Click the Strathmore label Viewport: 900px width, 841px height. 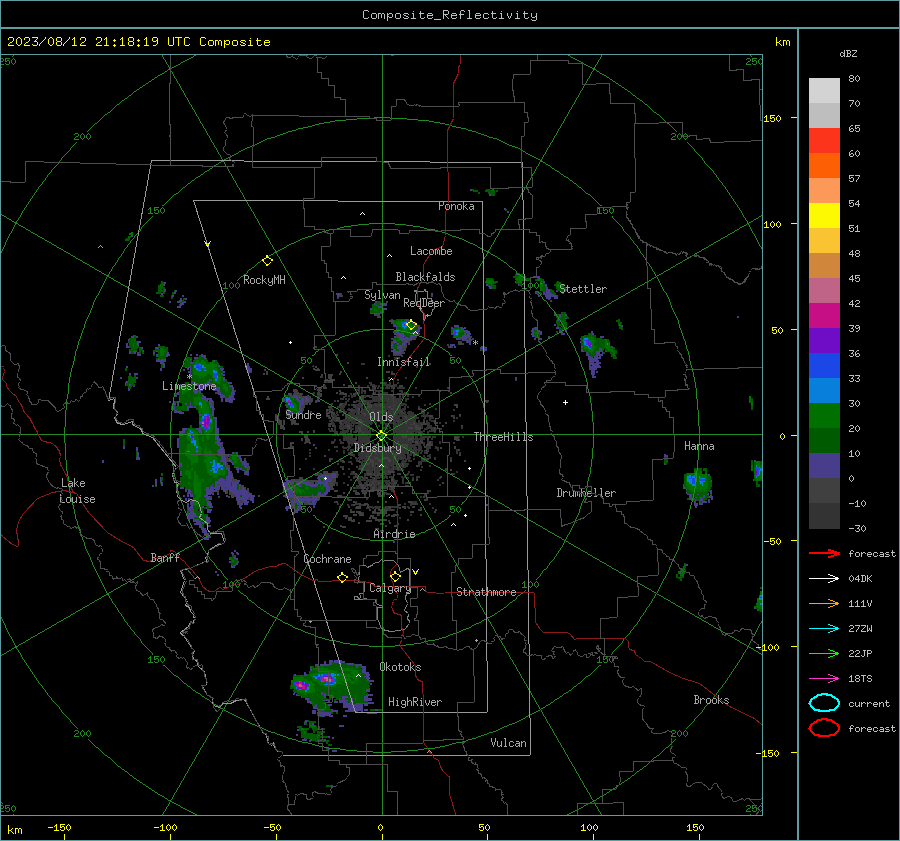click(x=486, y=592)
